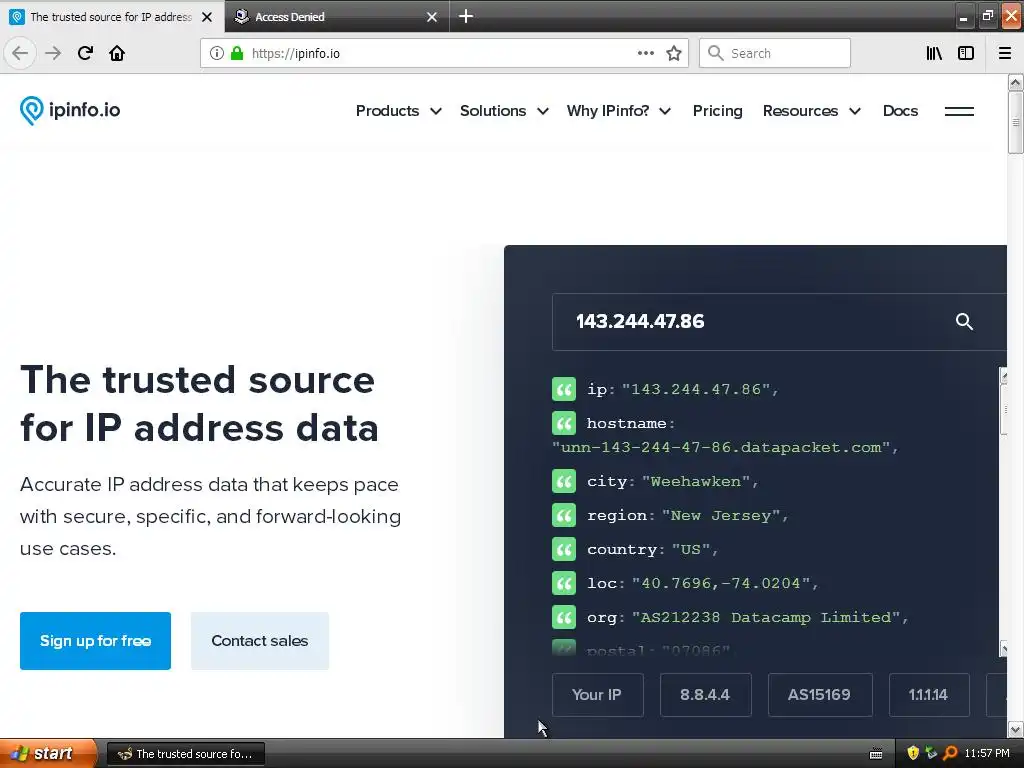
Task: Click quote icon beside hostname field
Action: [x=564, y=423]
